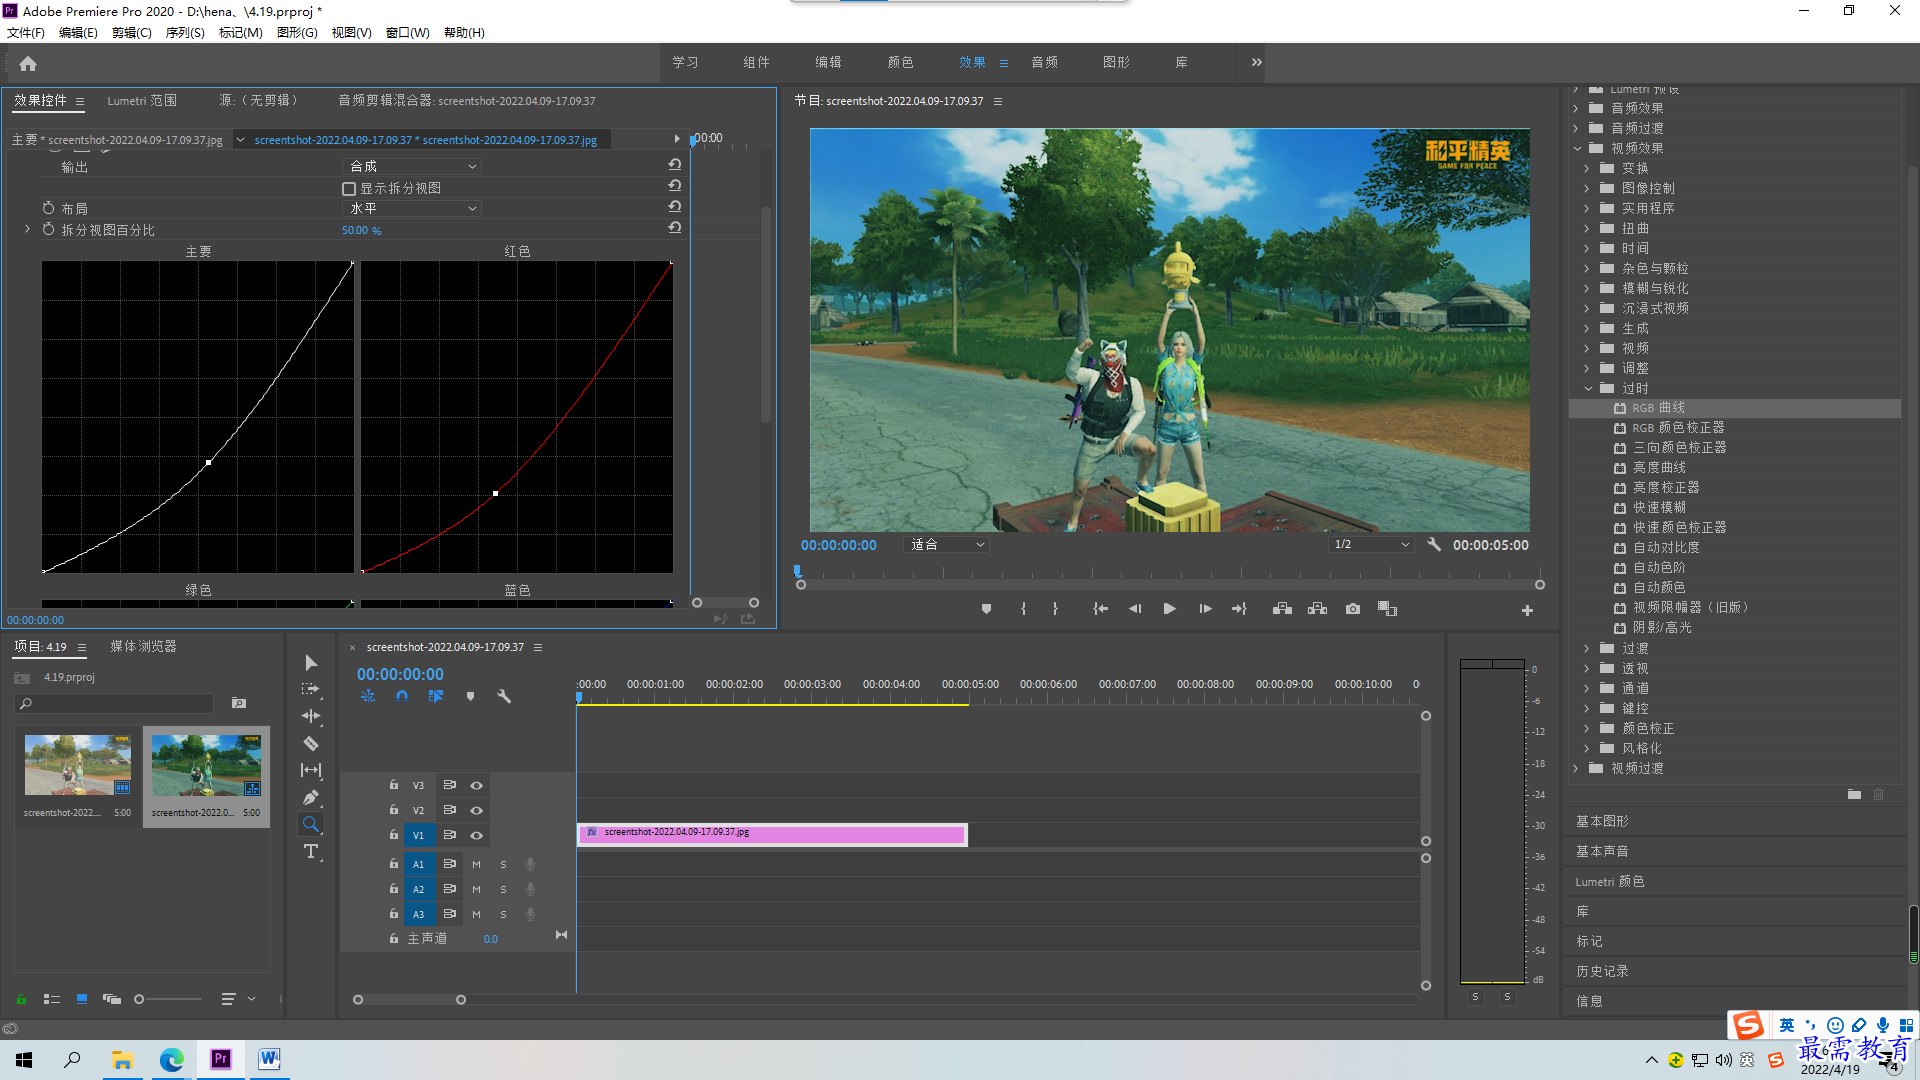Toggle lock on track A3
The image size is (1920, 1080).
(x=394, y=915)
